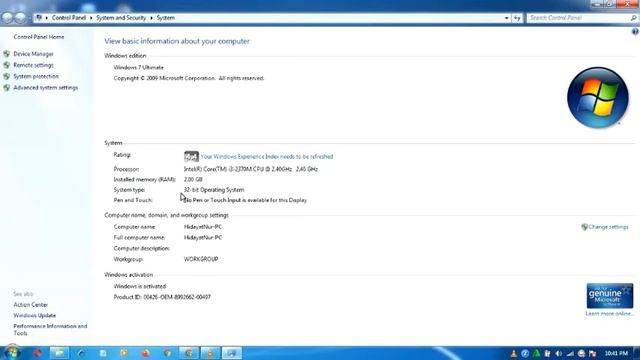Select the Microsoft copyright 2009 line

tap(189, 78)
